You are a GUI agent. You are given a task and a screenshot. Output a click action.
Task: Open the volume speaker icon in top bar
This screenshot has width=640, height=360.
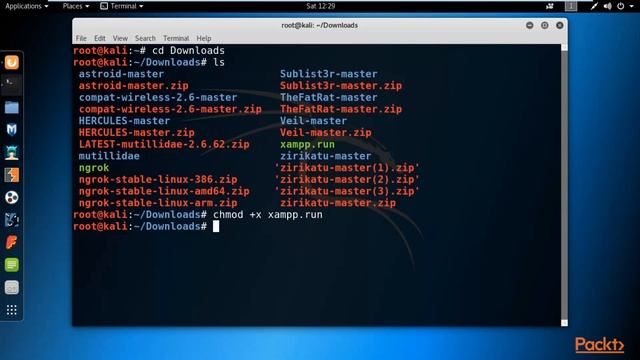tap(608, 6)
